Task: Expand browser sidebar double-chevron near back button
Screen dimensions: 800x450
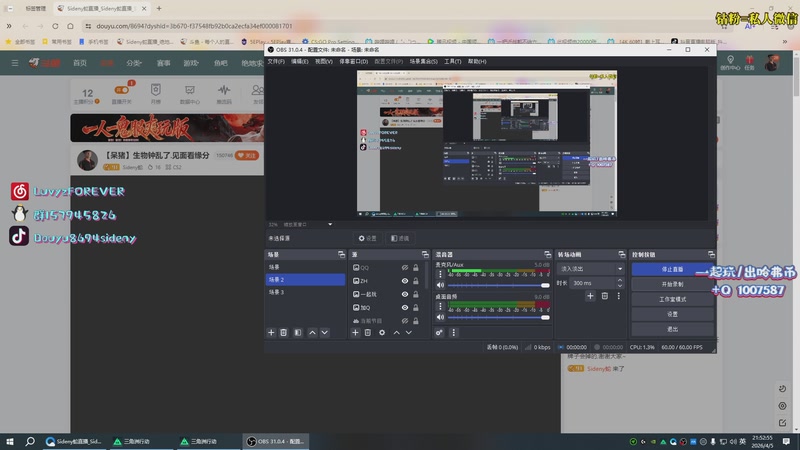Action: [9, 26]
